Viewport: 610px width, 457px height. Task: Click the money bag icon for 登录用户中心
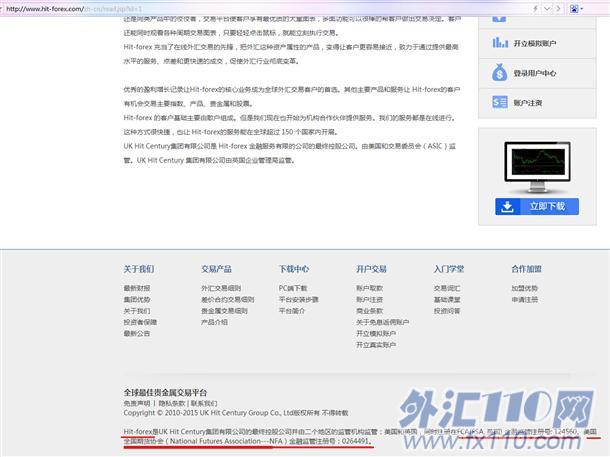(500, 72)
